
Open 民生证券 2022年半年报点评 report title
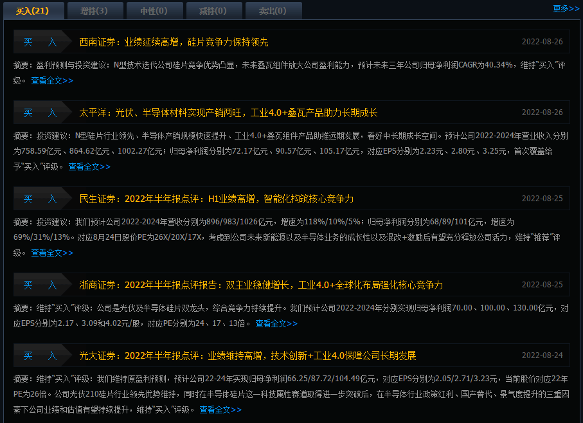click(216, 198)
